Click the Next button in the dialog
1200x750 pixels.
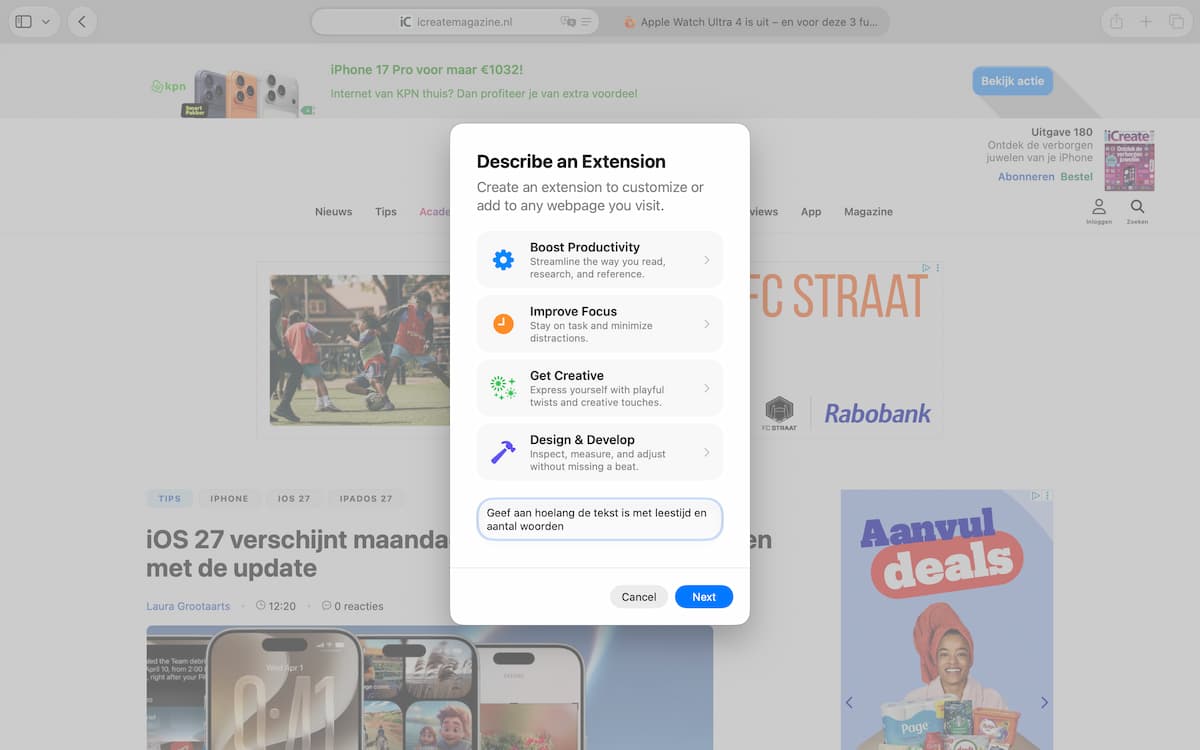pos(704,597)
